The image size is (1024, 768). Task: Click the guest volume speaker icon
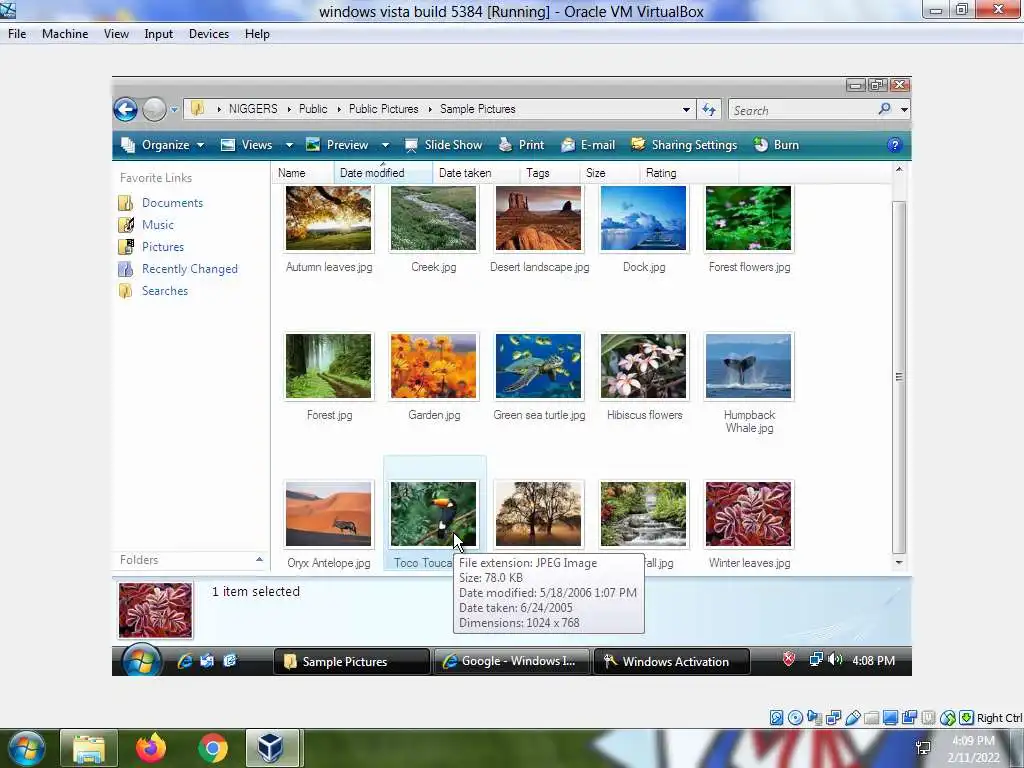835,660
